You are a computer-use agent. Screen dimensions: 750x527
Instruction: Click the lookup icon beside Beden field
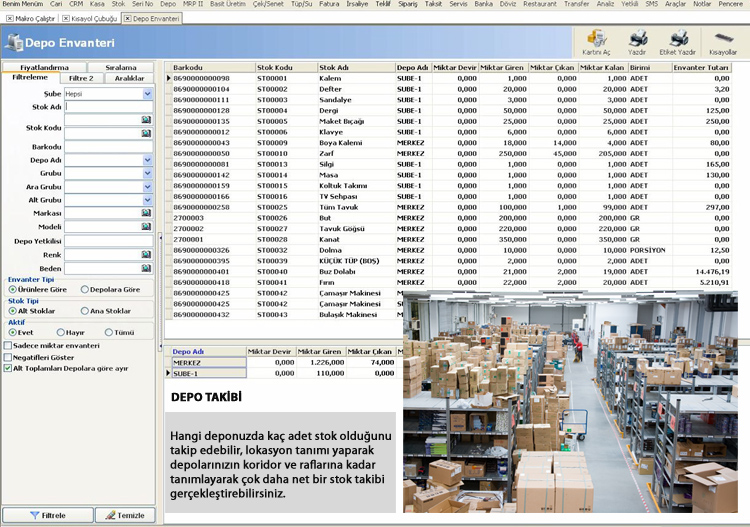tap(147, 269)
